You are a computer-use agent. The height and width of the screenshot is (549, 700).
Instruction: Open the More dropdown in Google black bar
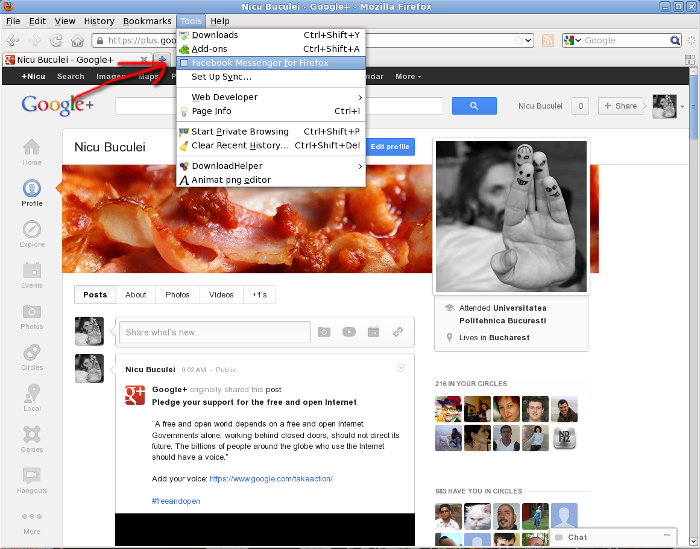[408, 76]
